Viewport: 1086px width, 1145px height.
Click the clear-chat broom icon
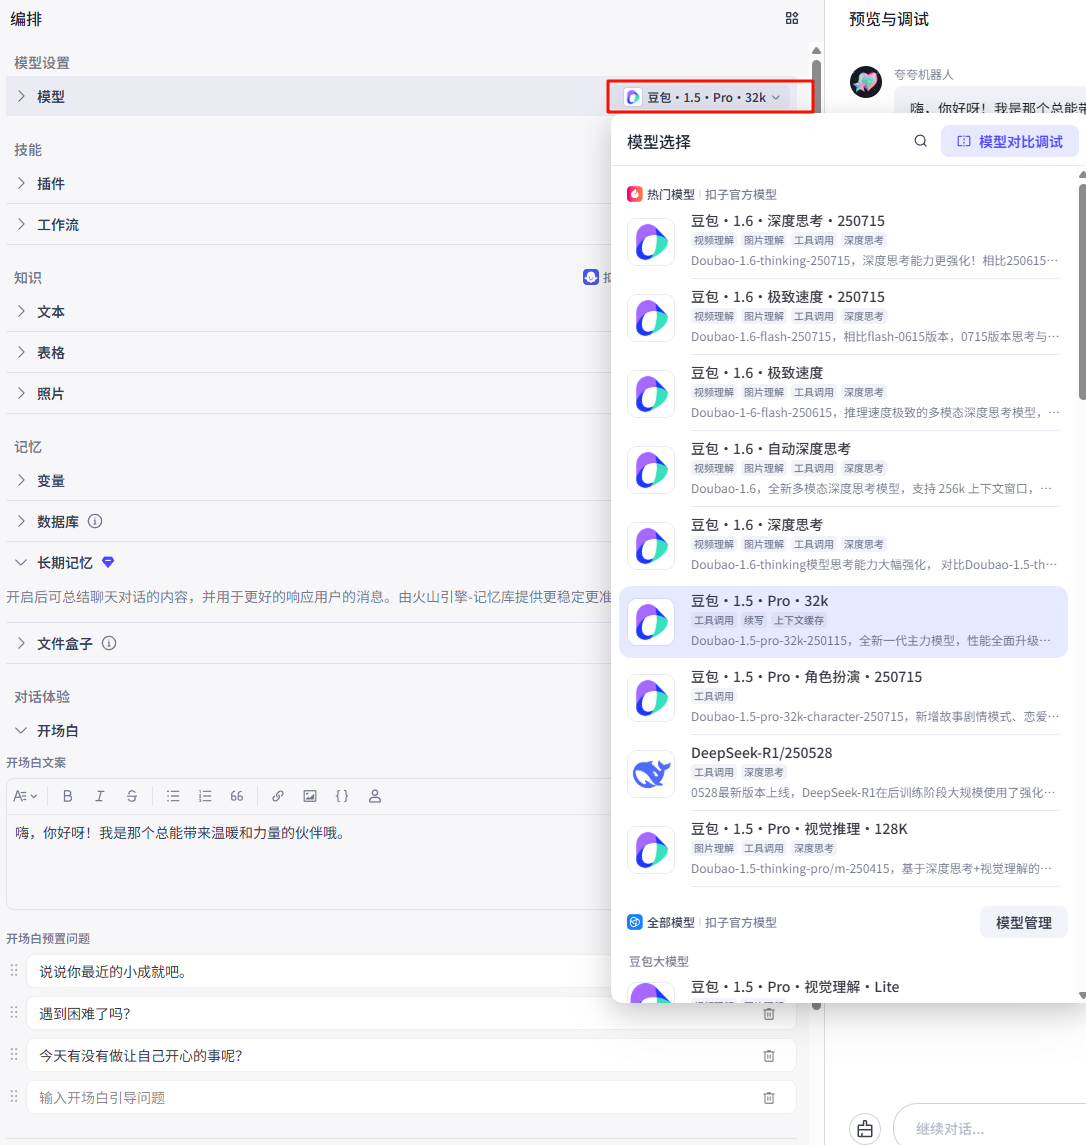click(865, 1128)
